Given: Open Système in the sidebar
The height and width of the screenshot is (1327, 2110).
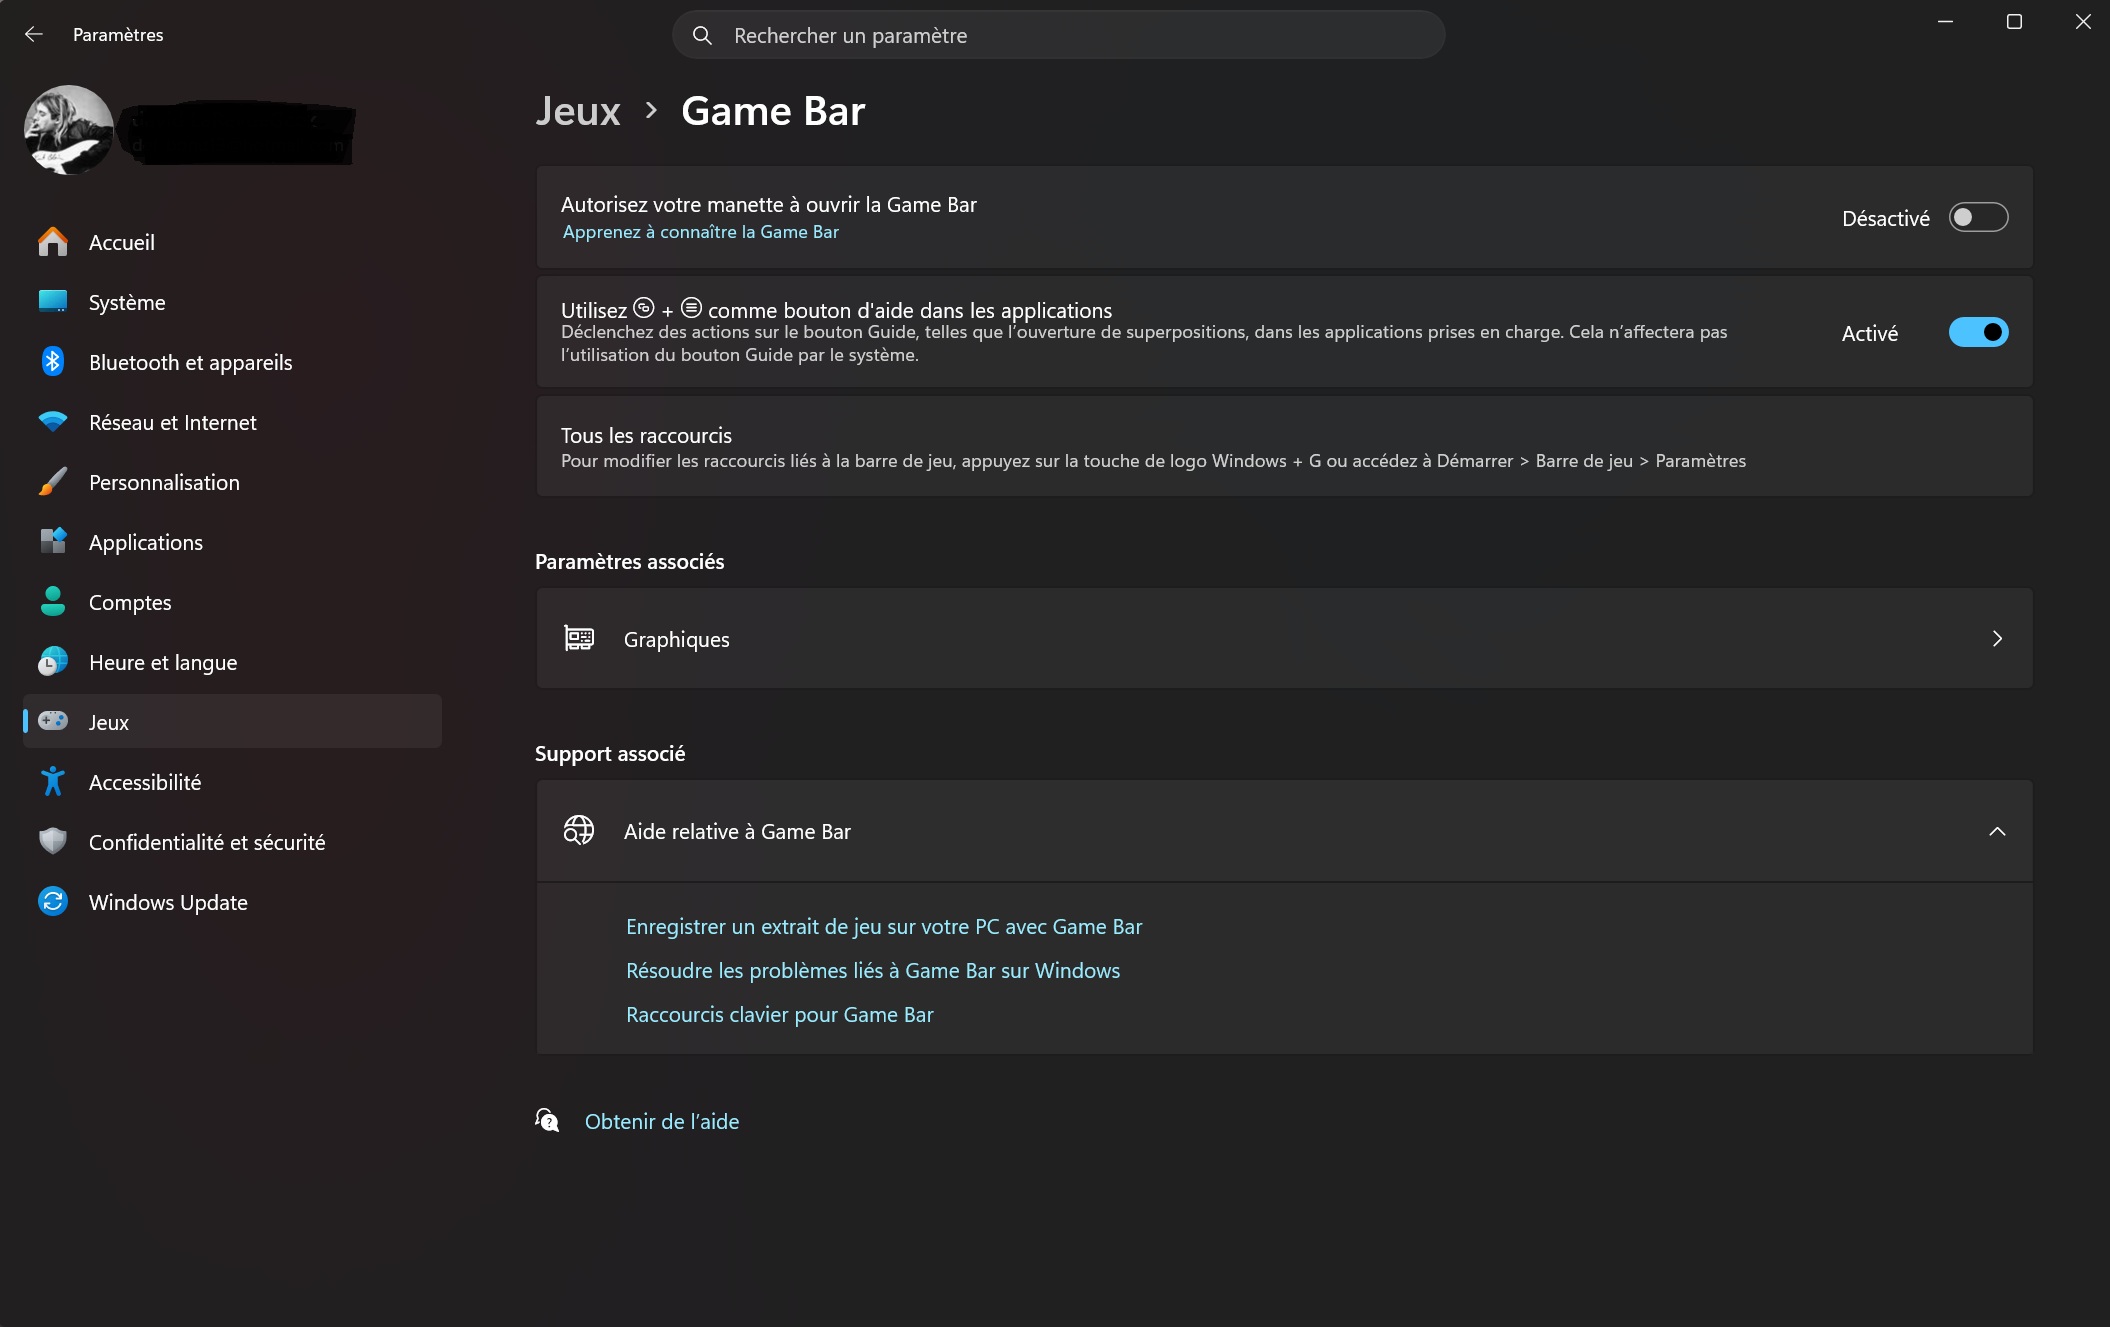Looking at the screenshot, I should pos(127,302).
